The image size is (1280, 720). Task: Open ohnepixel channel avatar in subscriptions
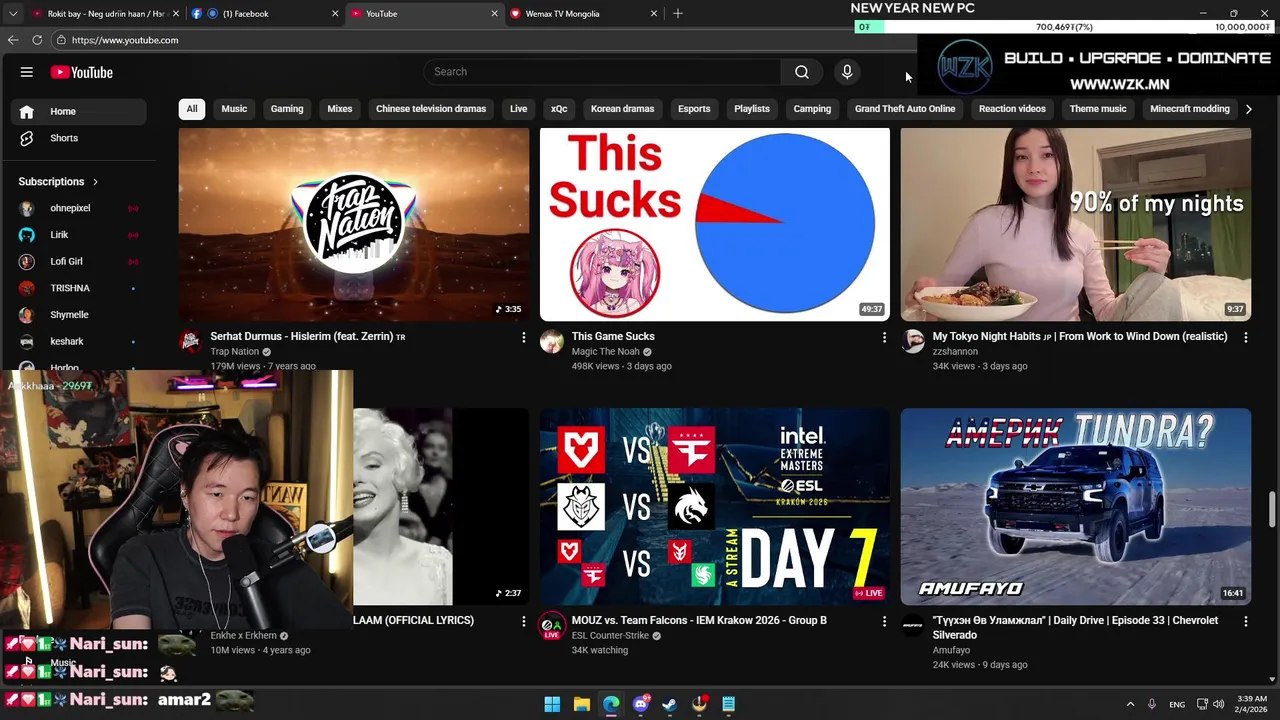27,208
